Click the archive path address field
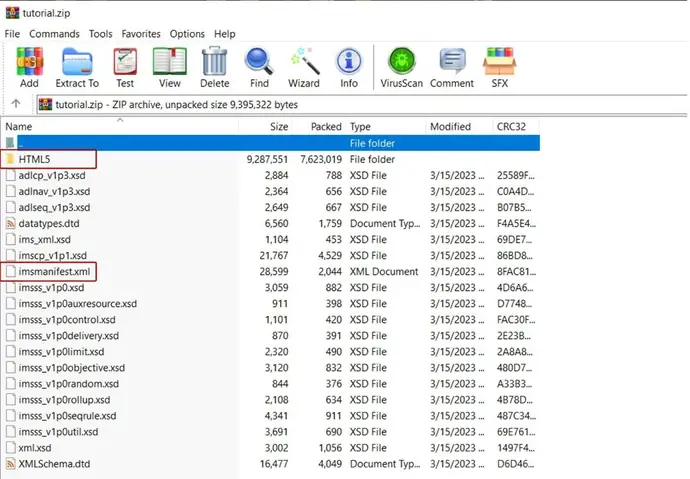This screenshot has height=479, width=690. (362, 105)
